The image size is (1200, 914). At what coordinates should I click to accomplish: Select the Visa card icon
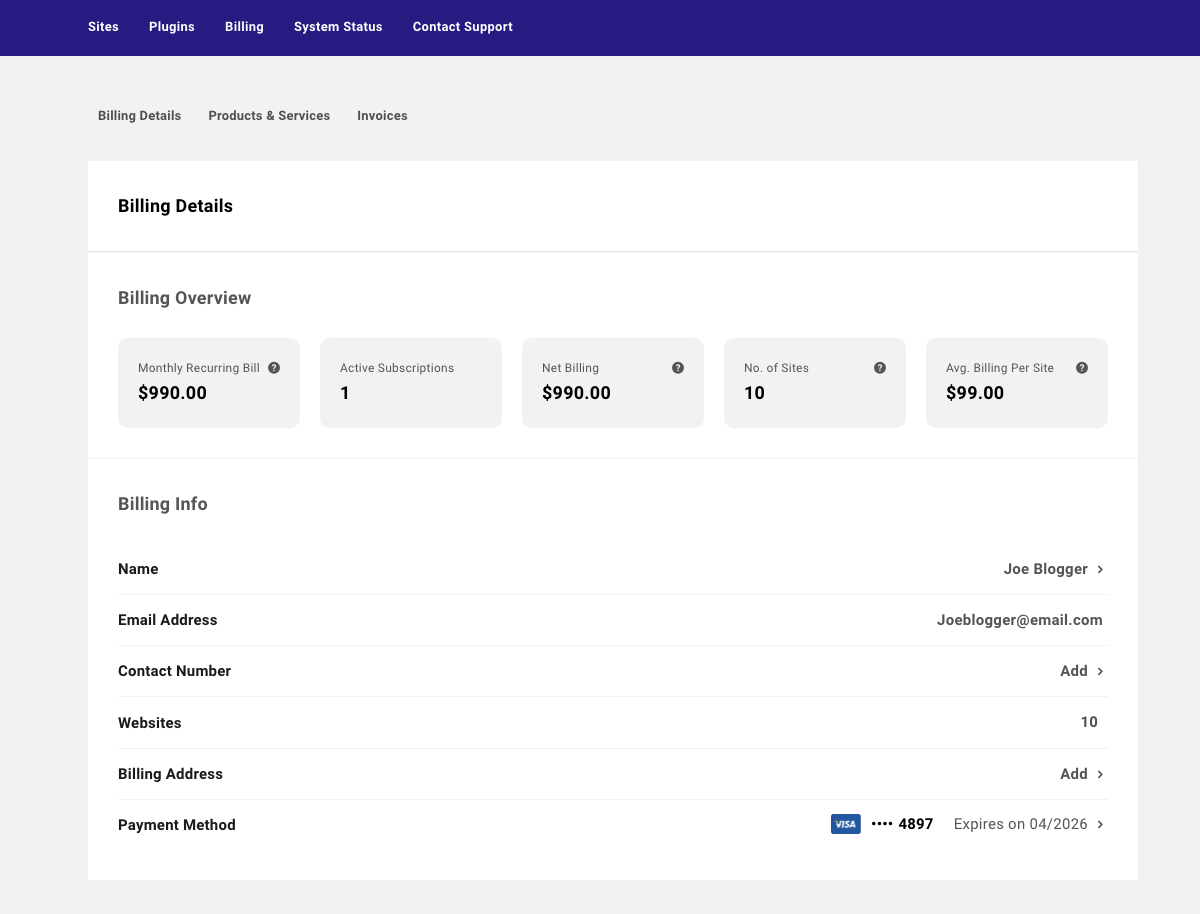point(845,824)
